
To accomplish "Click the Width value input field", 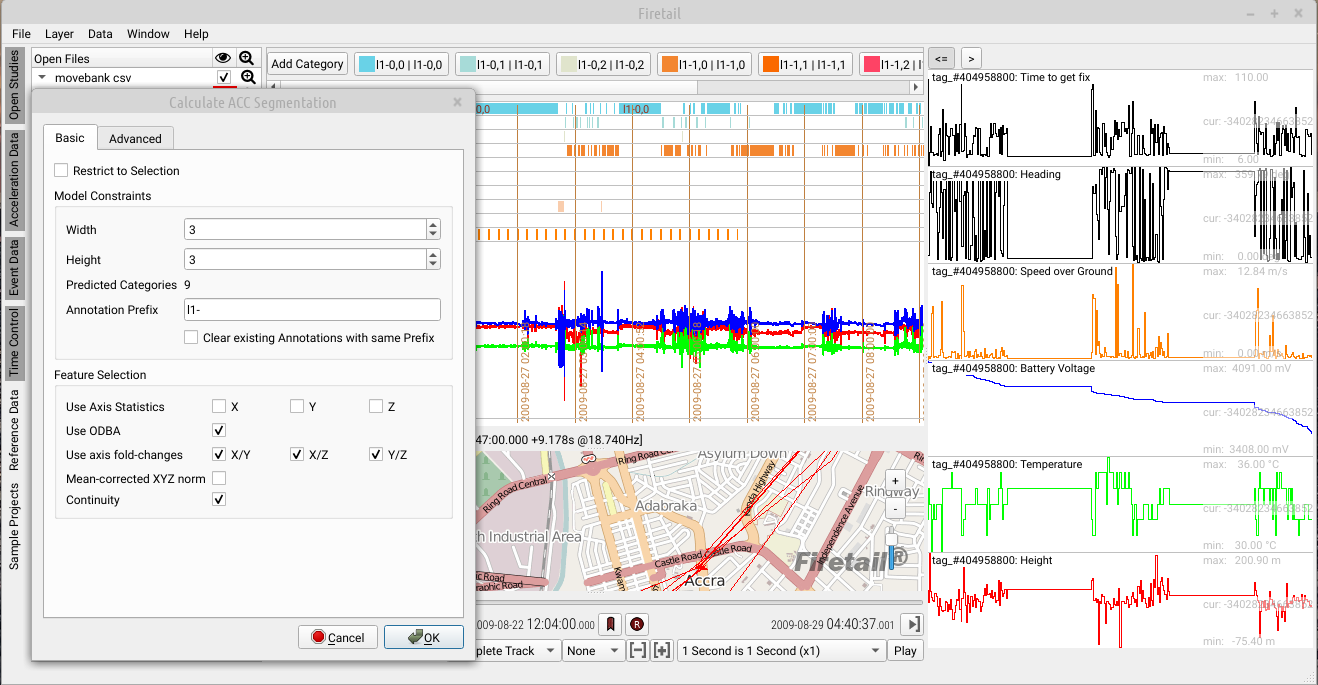I will (x=305, y=230).
